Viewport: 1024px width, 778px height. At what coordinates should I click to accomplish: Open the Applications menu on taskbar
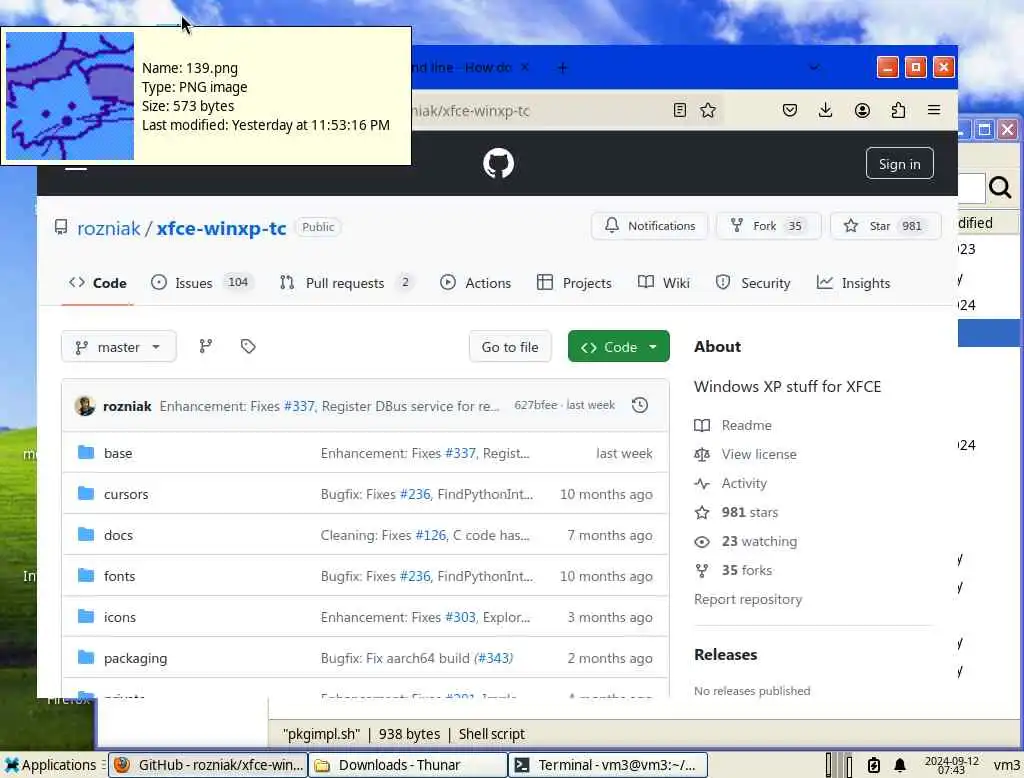[x=50, y=765]
